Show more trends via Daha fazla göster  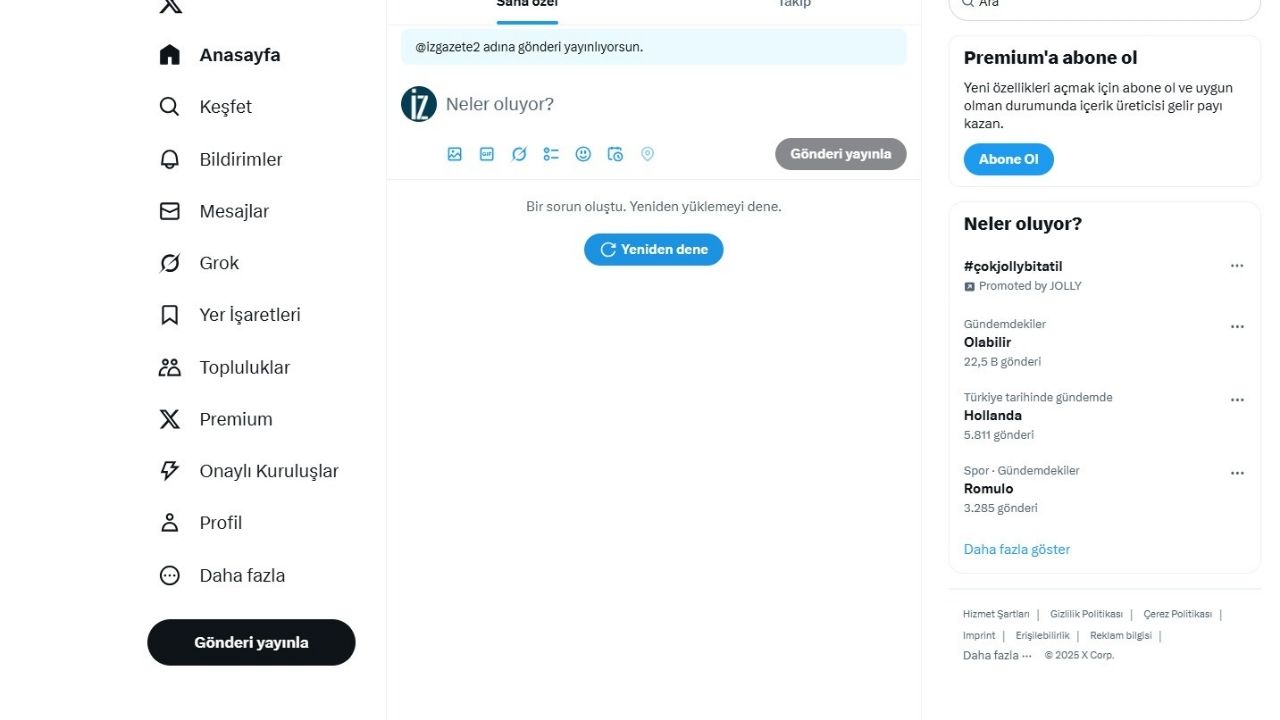point(1017,549)
